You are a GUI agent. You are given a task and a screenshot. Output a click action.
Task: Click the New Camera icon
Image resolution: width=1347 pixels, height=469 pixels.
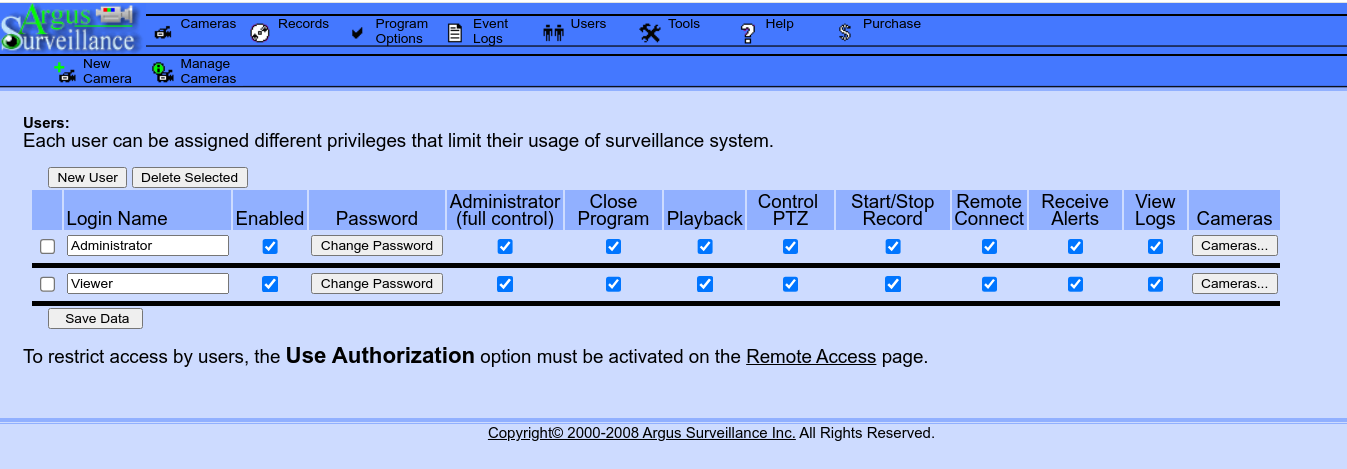[66, 72]
